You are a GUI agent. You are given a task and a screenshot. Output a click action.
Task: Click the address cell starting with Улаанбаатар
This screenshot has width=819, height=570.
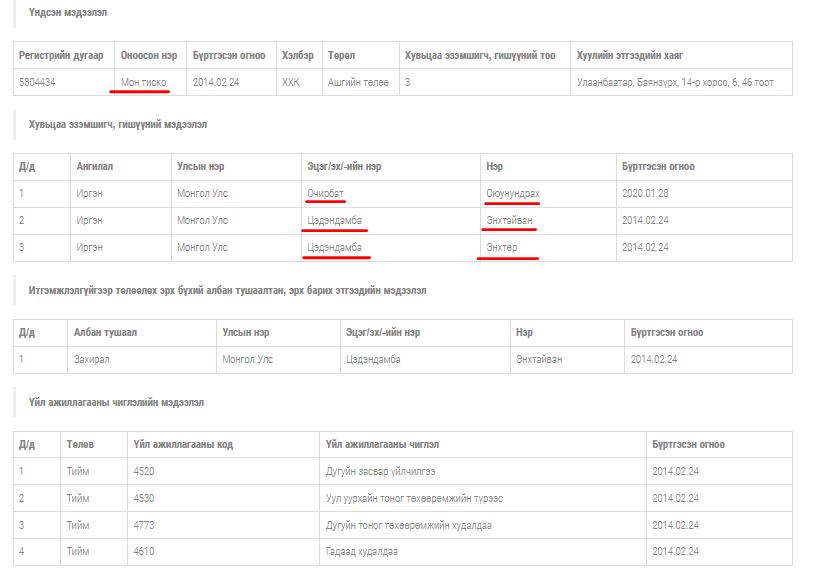674,82
